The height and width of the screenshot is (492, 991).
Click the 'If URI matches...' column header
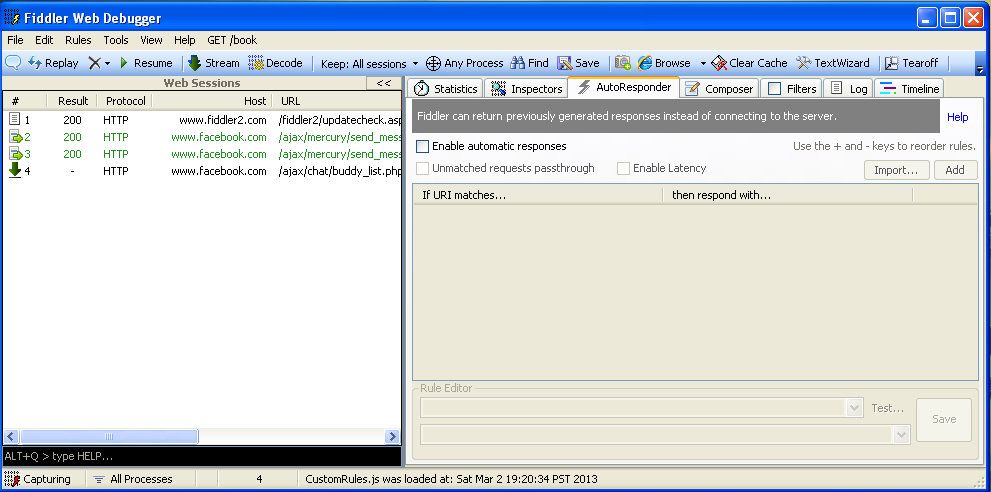pyautogui.click(x=538, y=195)
